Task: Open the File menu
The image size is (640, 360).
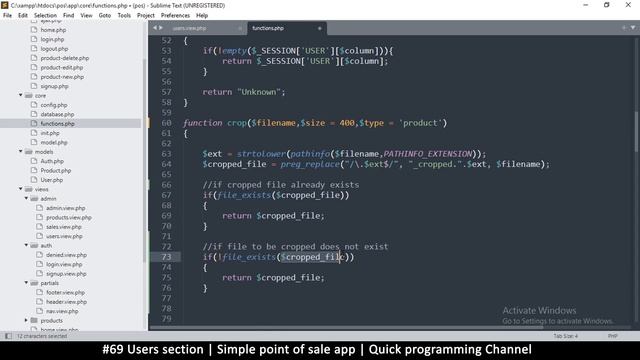Action: (x=7, y=16)
